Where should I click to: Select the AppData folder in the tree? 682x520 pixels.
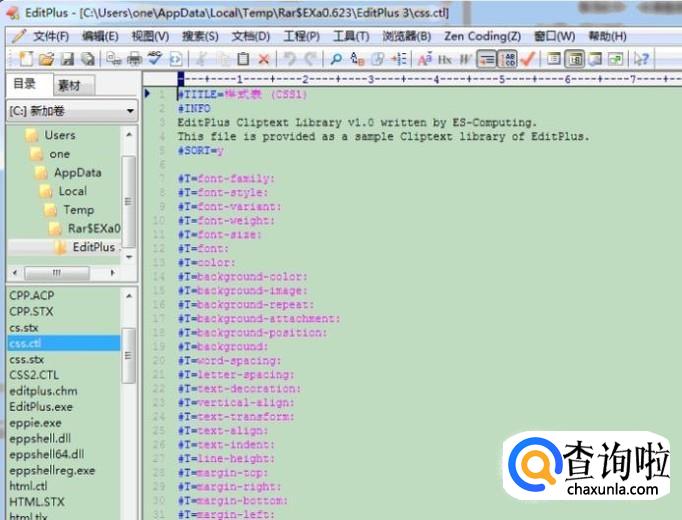(77, 173)
